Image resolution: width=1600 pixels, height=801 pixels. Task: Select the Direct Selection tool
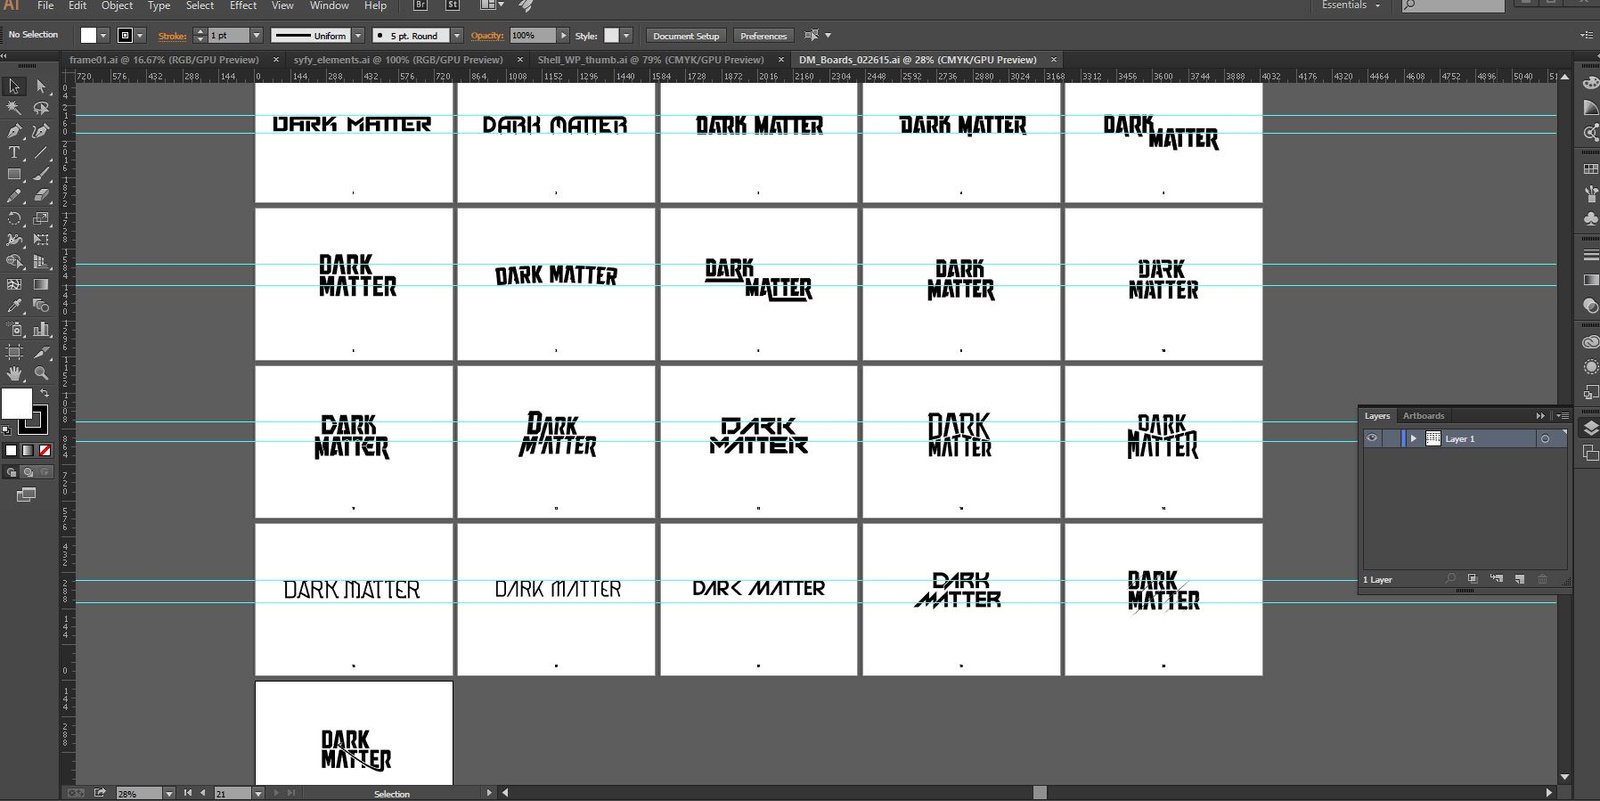pyautogui.click(x=40, y=87)
